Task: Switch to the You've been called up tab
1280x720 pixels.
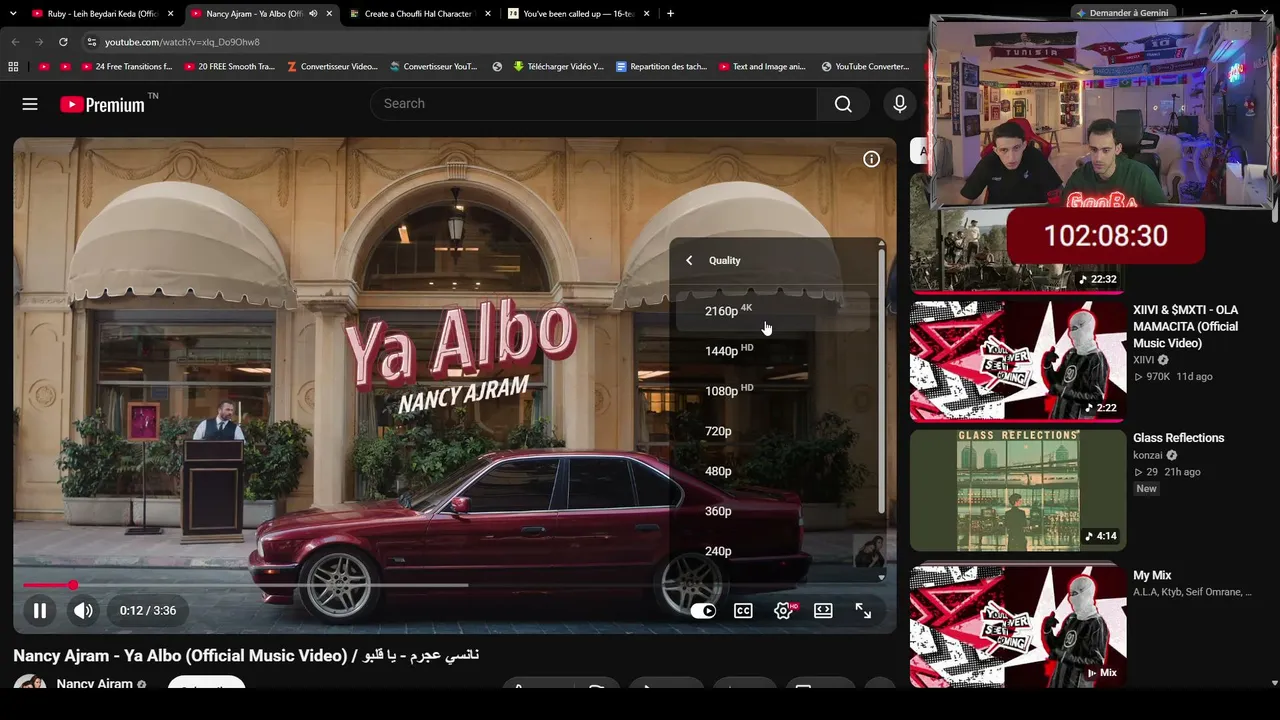Action: coord(579,14)
